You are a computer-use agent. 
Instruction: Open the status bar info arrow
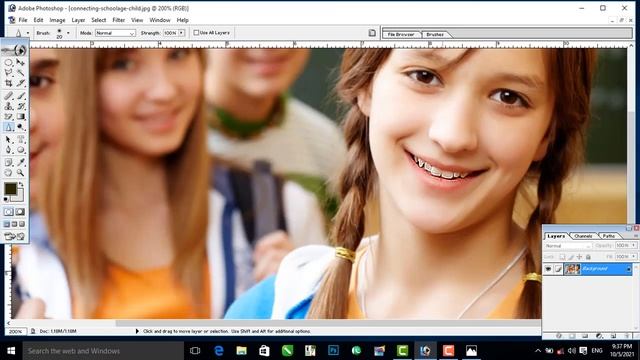137,331
